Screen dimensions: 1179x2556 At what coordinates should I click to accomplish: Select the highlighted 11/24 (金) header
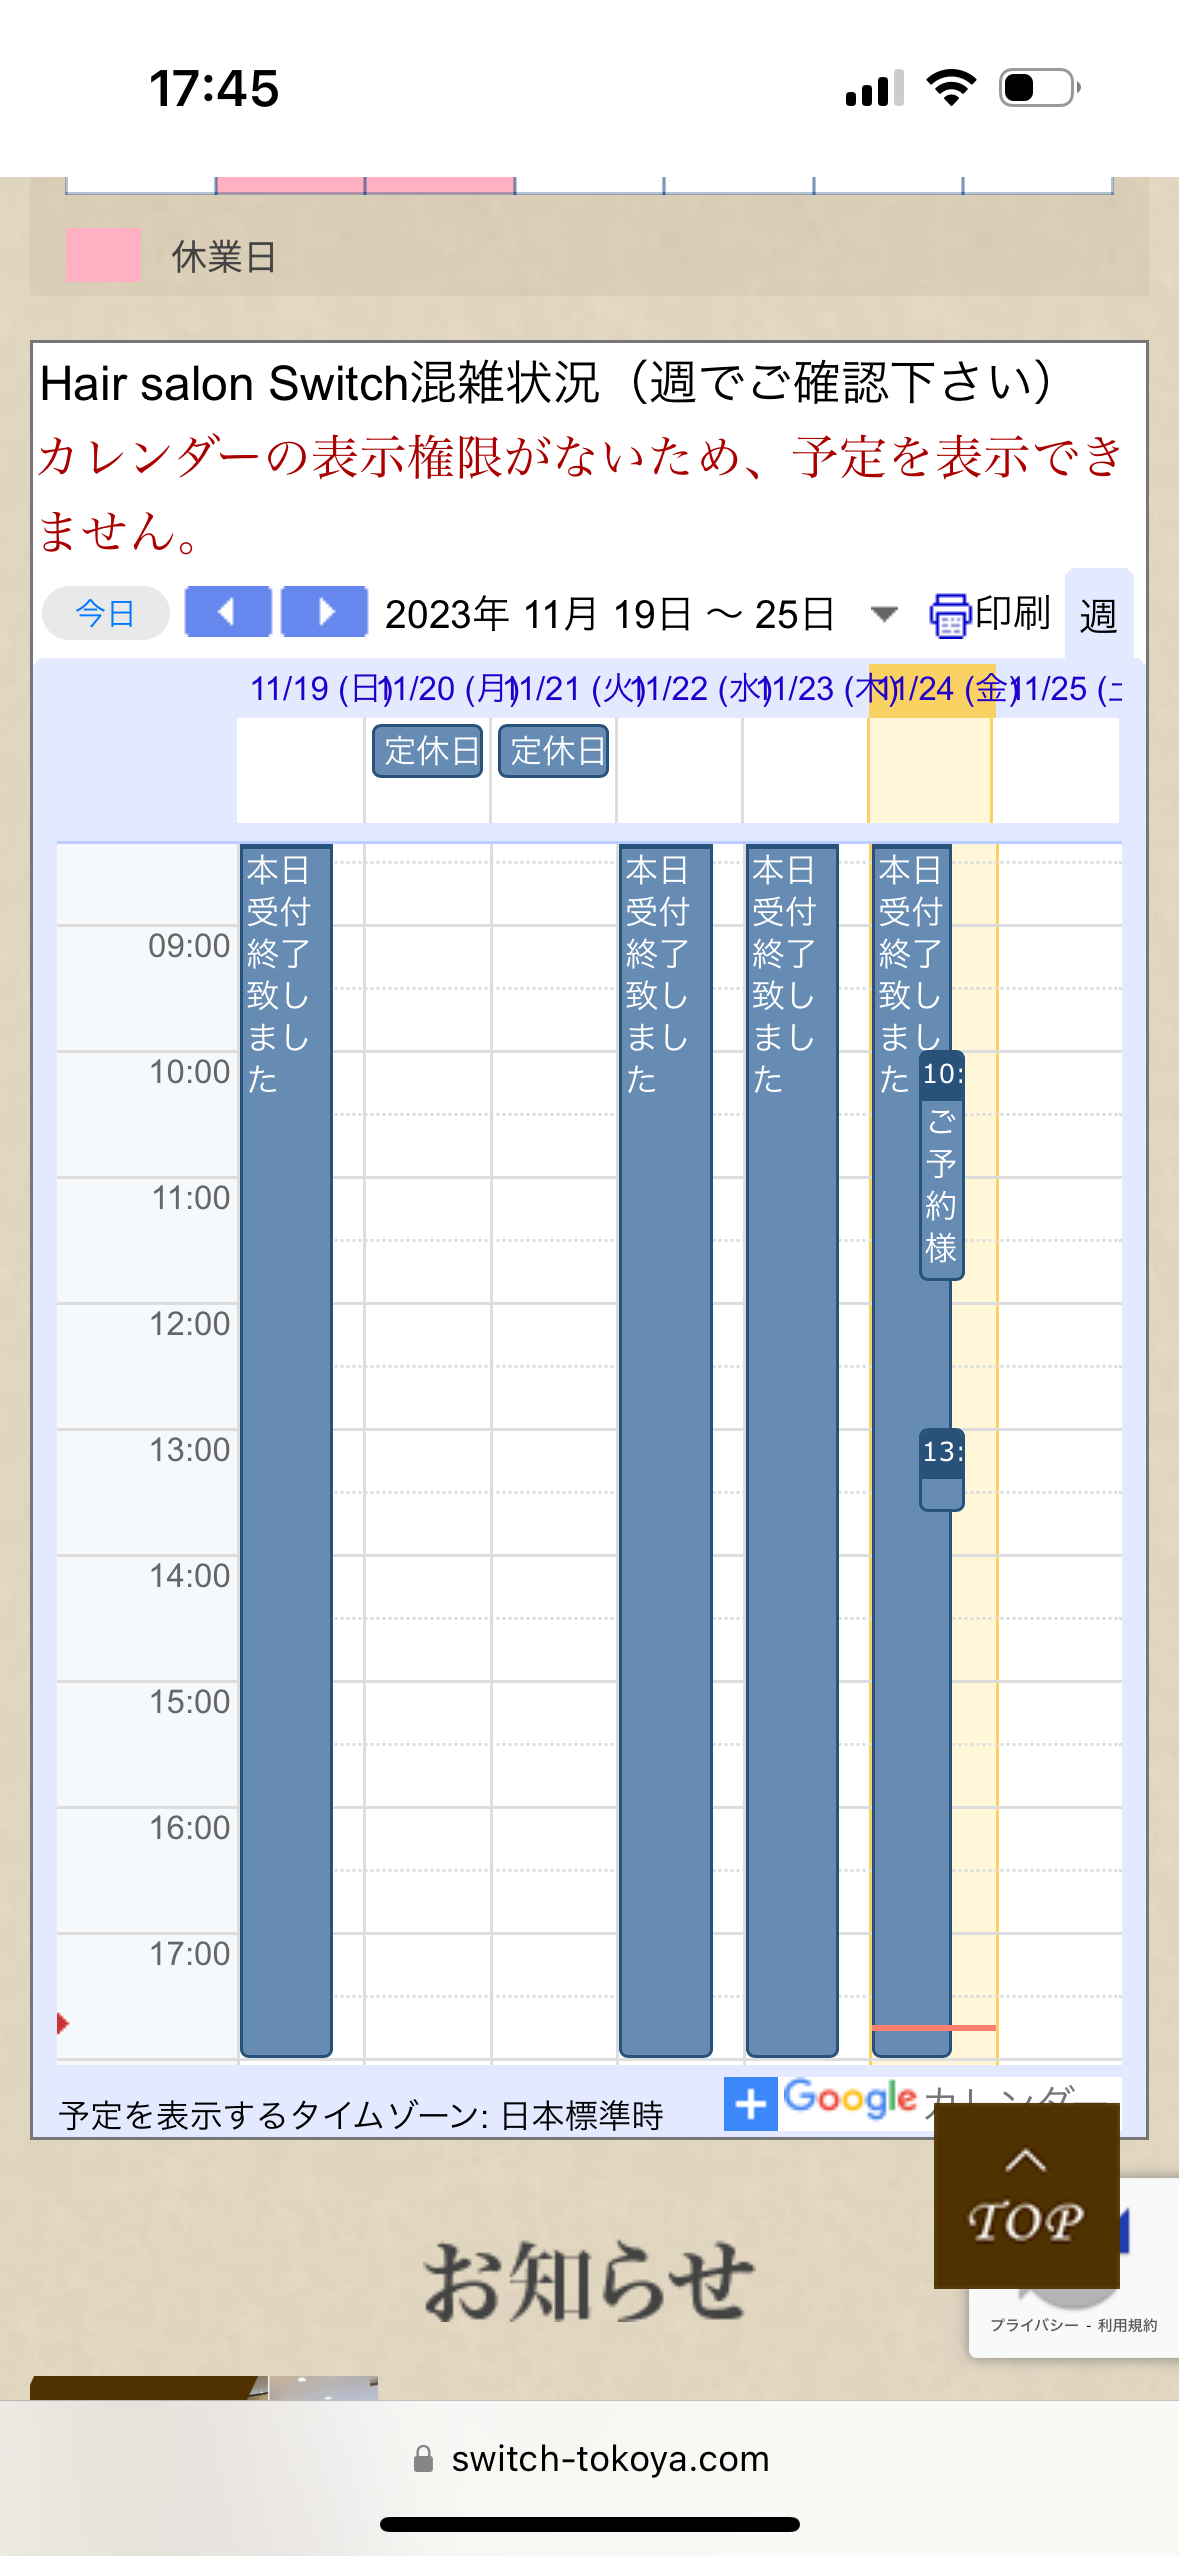pyautogui.click(x=930, y=689)
